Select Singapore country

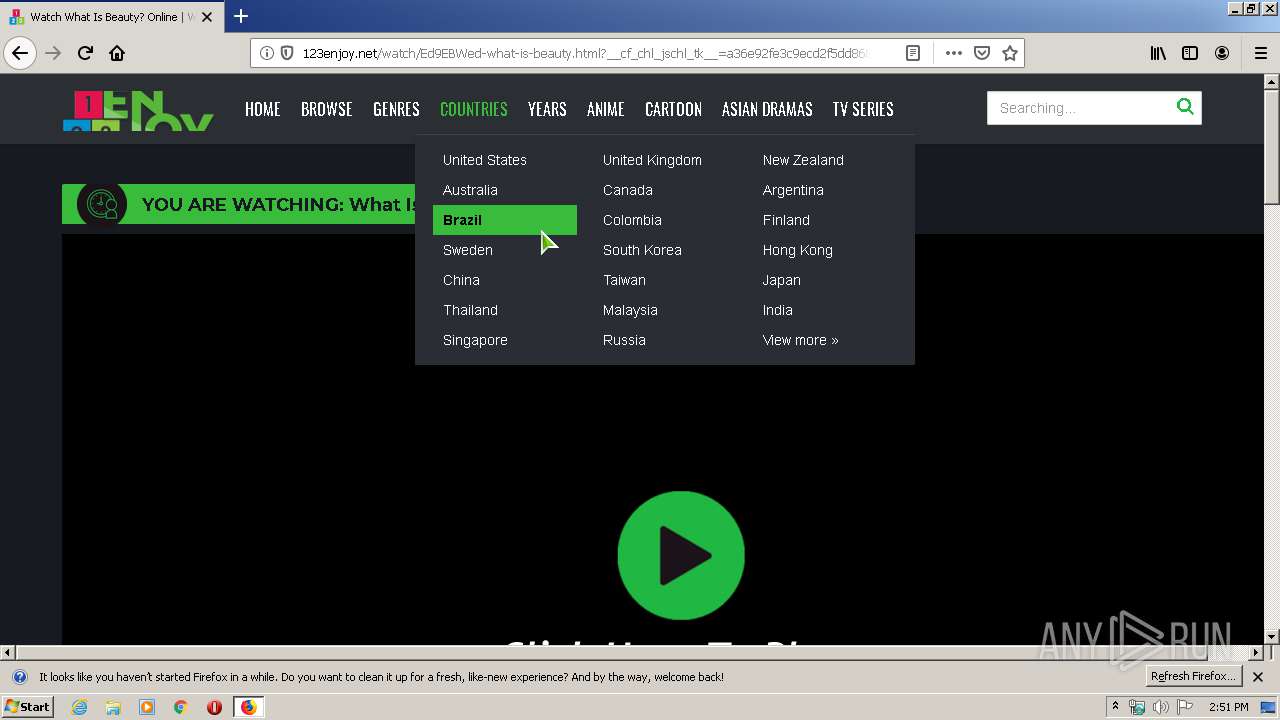[x=475, y=340]
